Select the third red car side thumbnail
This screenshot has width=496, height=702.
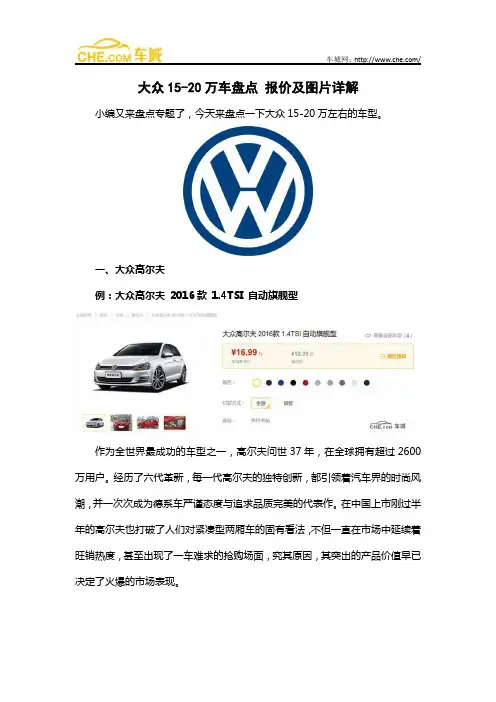pos(148,423)
